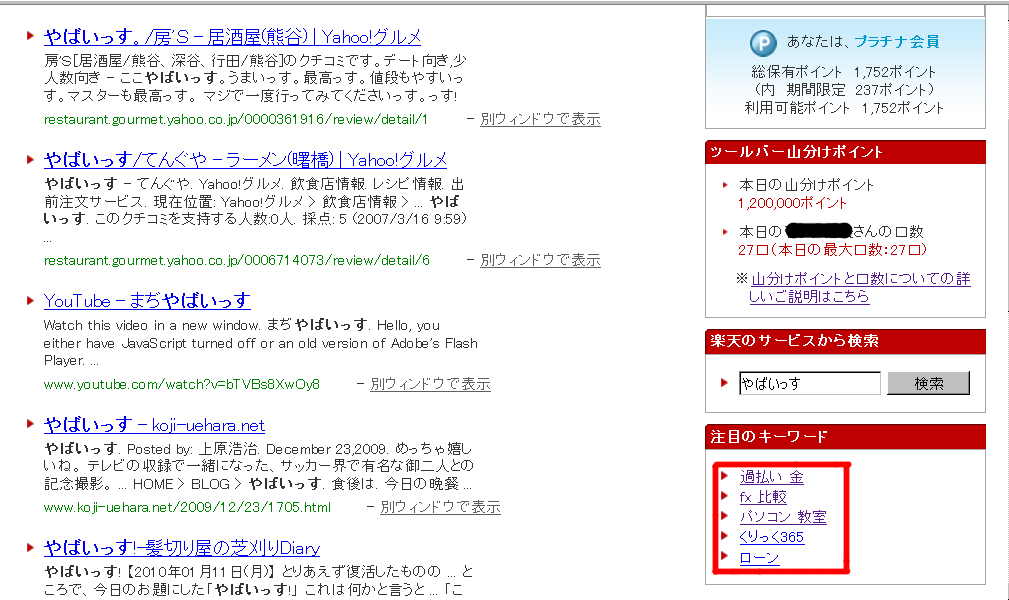Image resolution: width=1009 pixels, height=600 pixels.
Task: Open the 房'S result in a separate window
Action: tap(541, 119)
